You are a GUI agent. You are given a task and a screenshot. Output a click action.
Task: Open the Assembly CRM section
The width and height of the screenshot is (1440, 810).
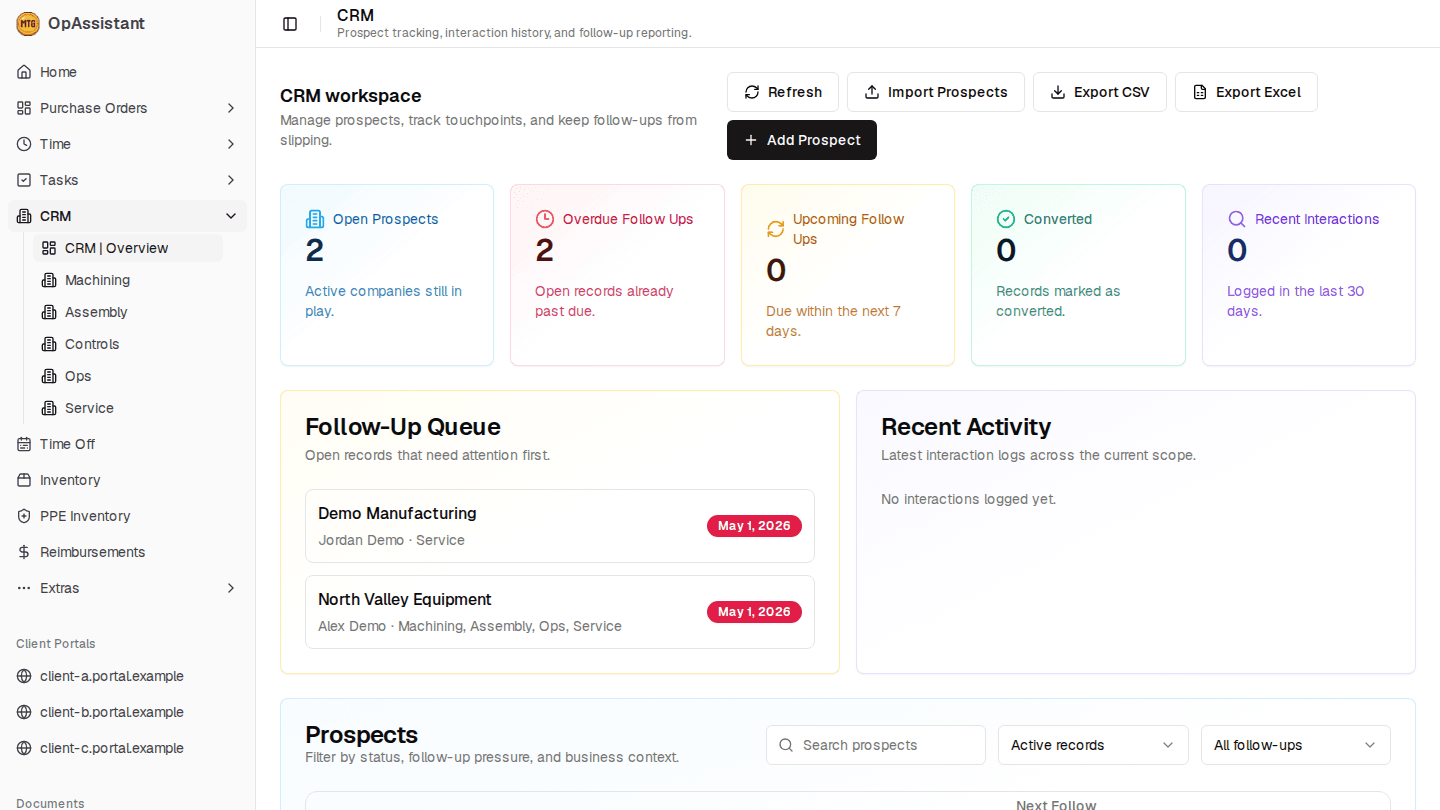click(128, 312)
